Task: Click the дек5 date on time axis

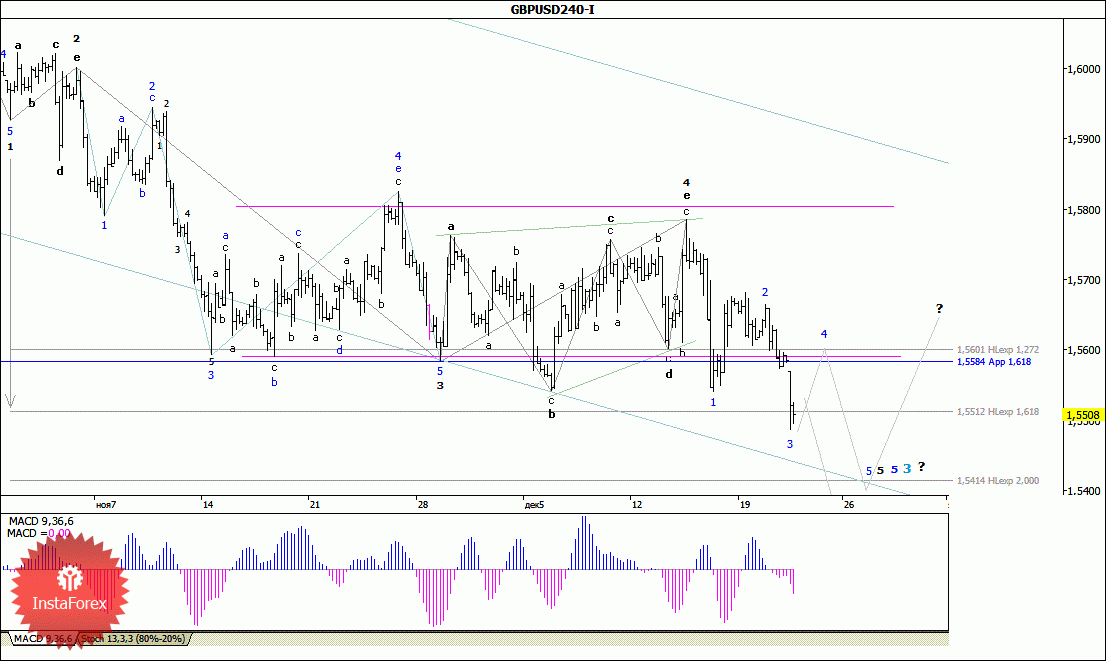Action: 534,505
